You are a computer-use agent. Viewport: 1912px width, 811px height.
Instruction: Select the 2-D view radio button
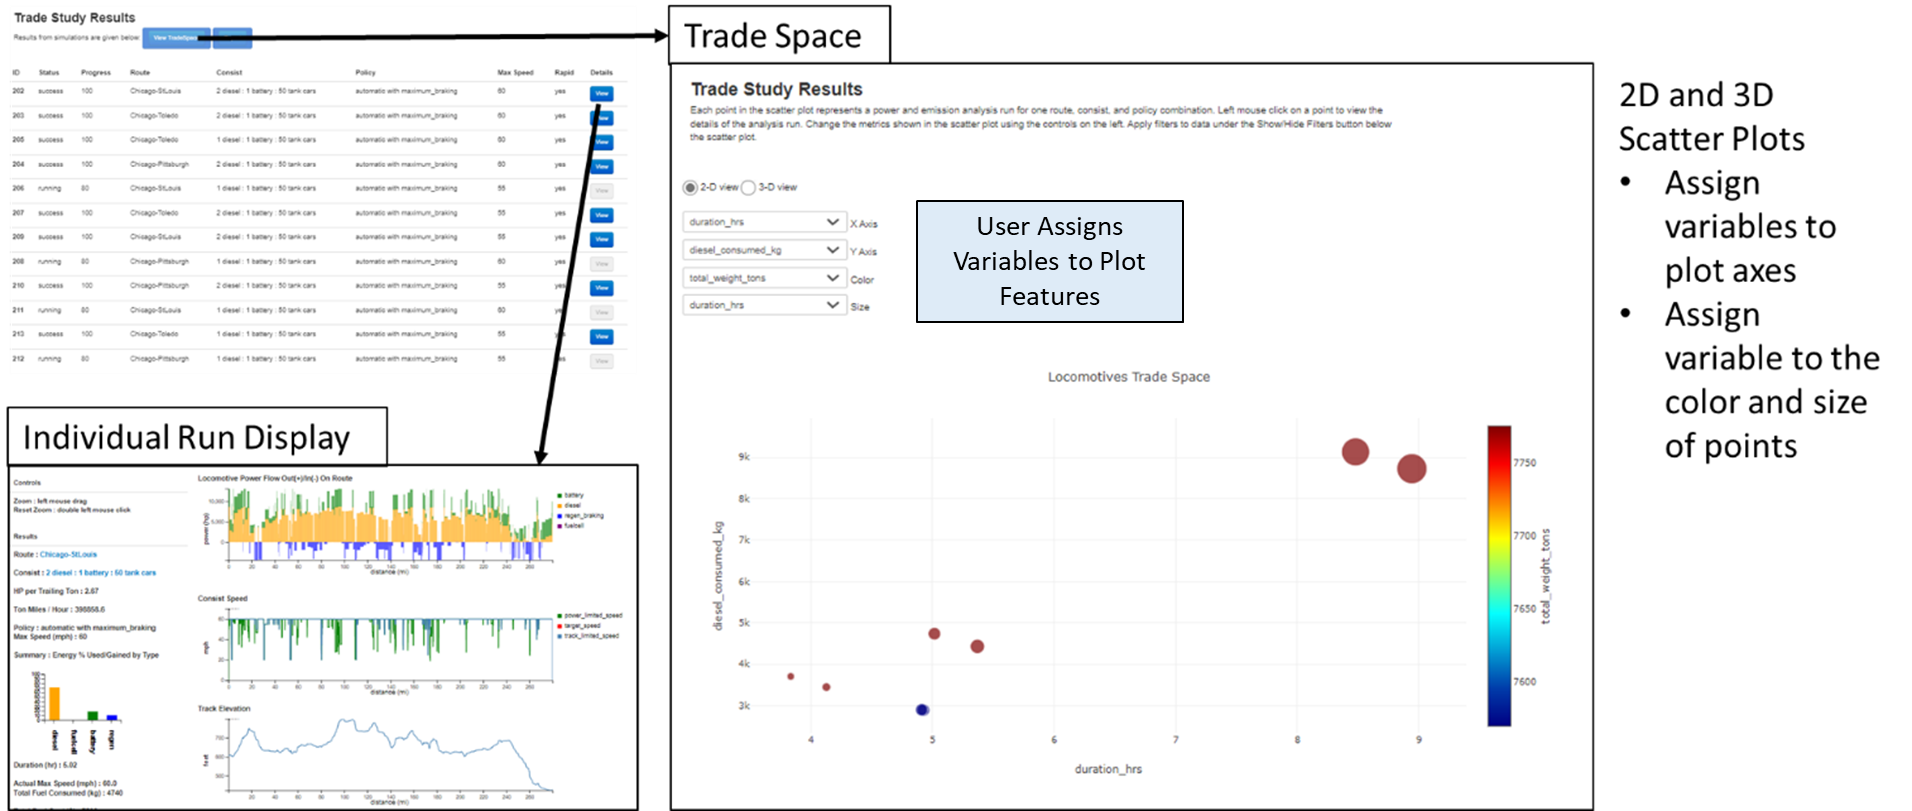(x=690, y=188)
